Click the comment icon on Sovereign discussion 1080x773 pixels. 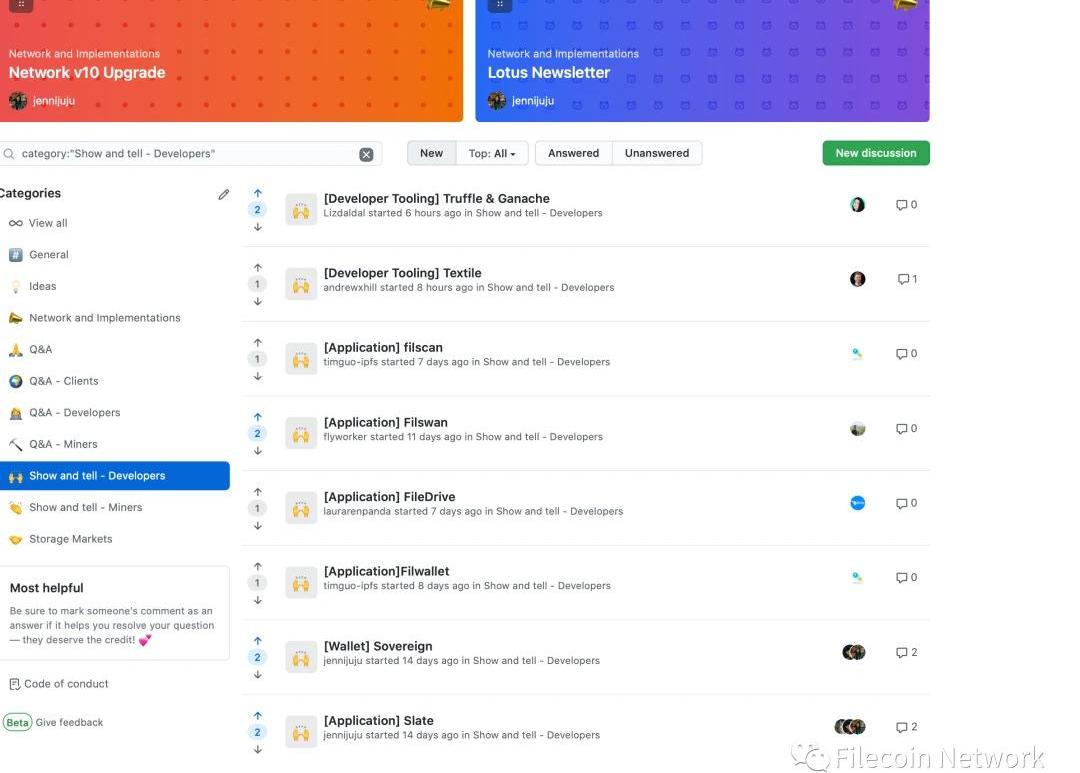tap(901, 653)
